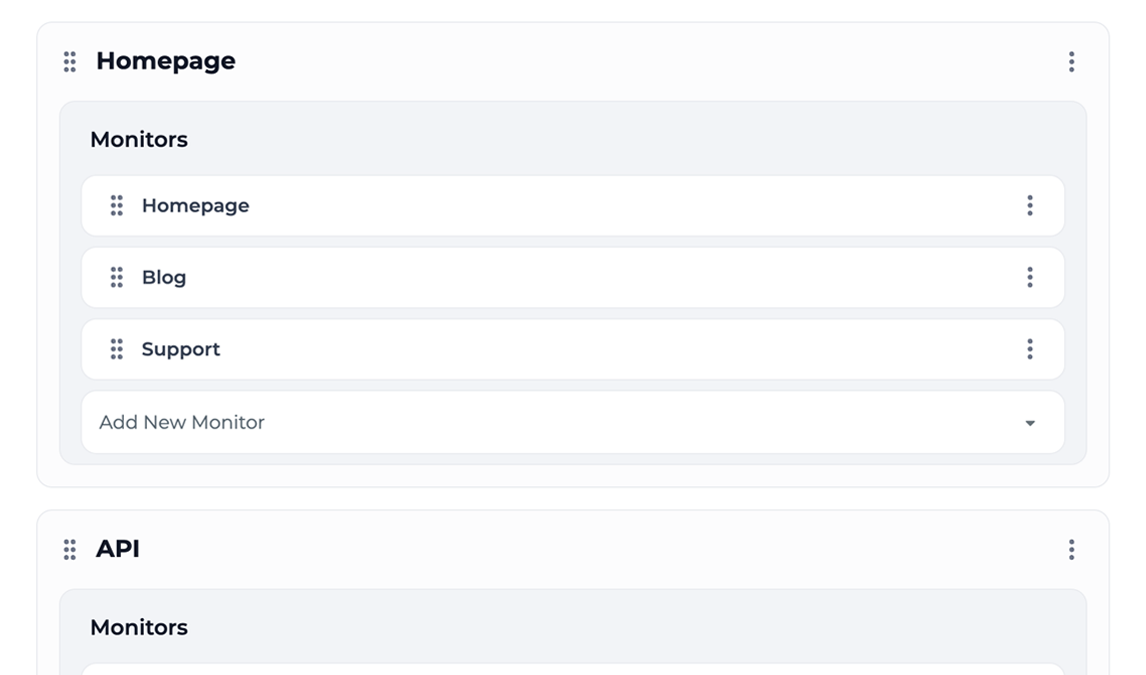Select the Blog monitor name

(164, 278)
